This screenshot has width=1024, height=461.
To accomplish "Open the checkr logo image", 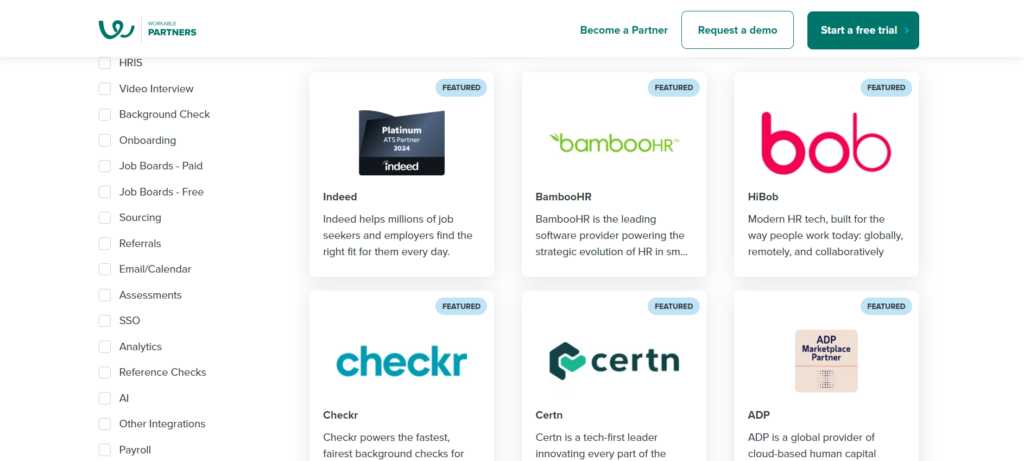I will pyautogui.click(x=402, y=361).
